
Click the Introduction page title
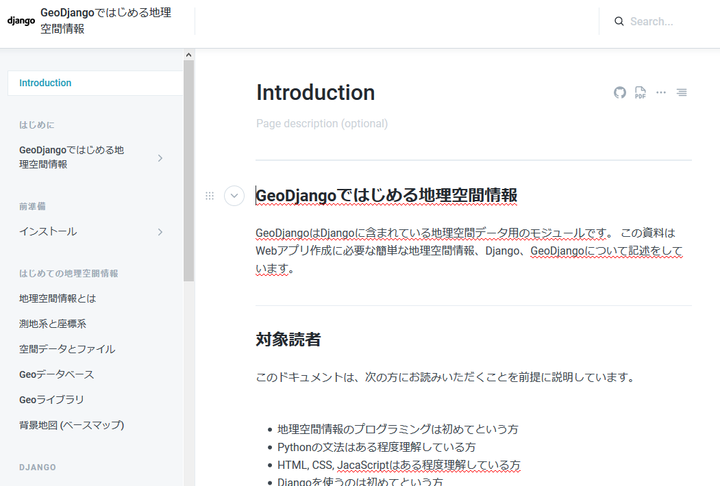[x=315, y=92]
